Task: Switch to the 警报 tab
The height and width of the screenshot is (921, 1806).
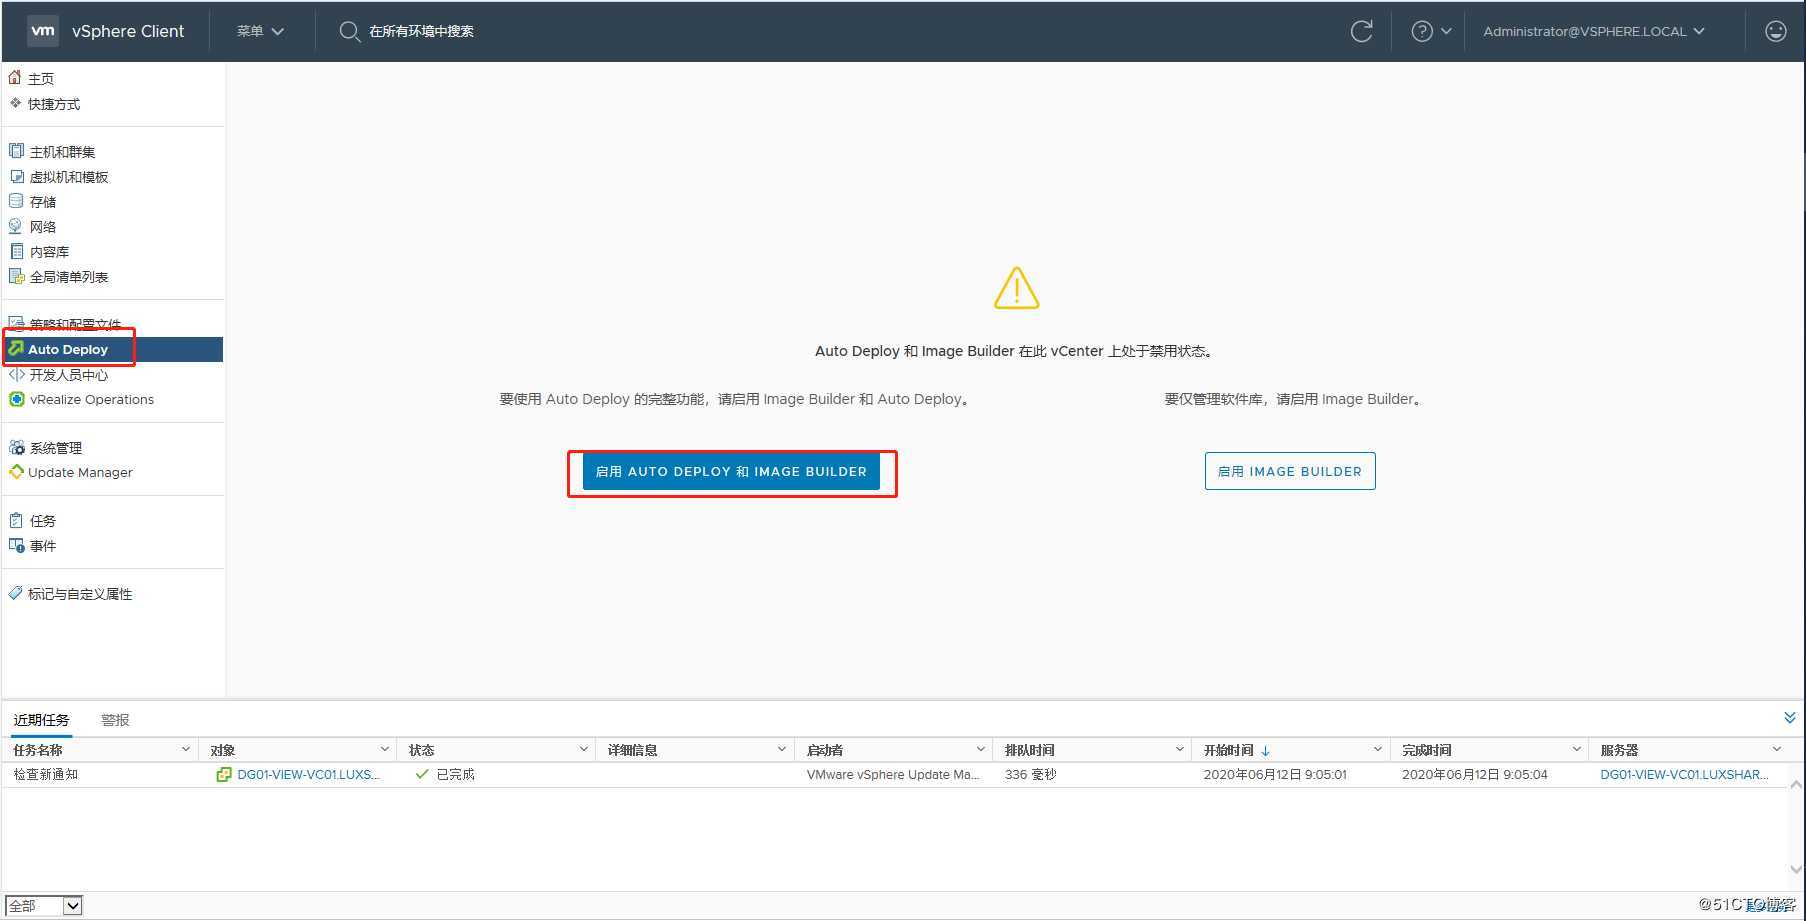Action: point(115,720)
